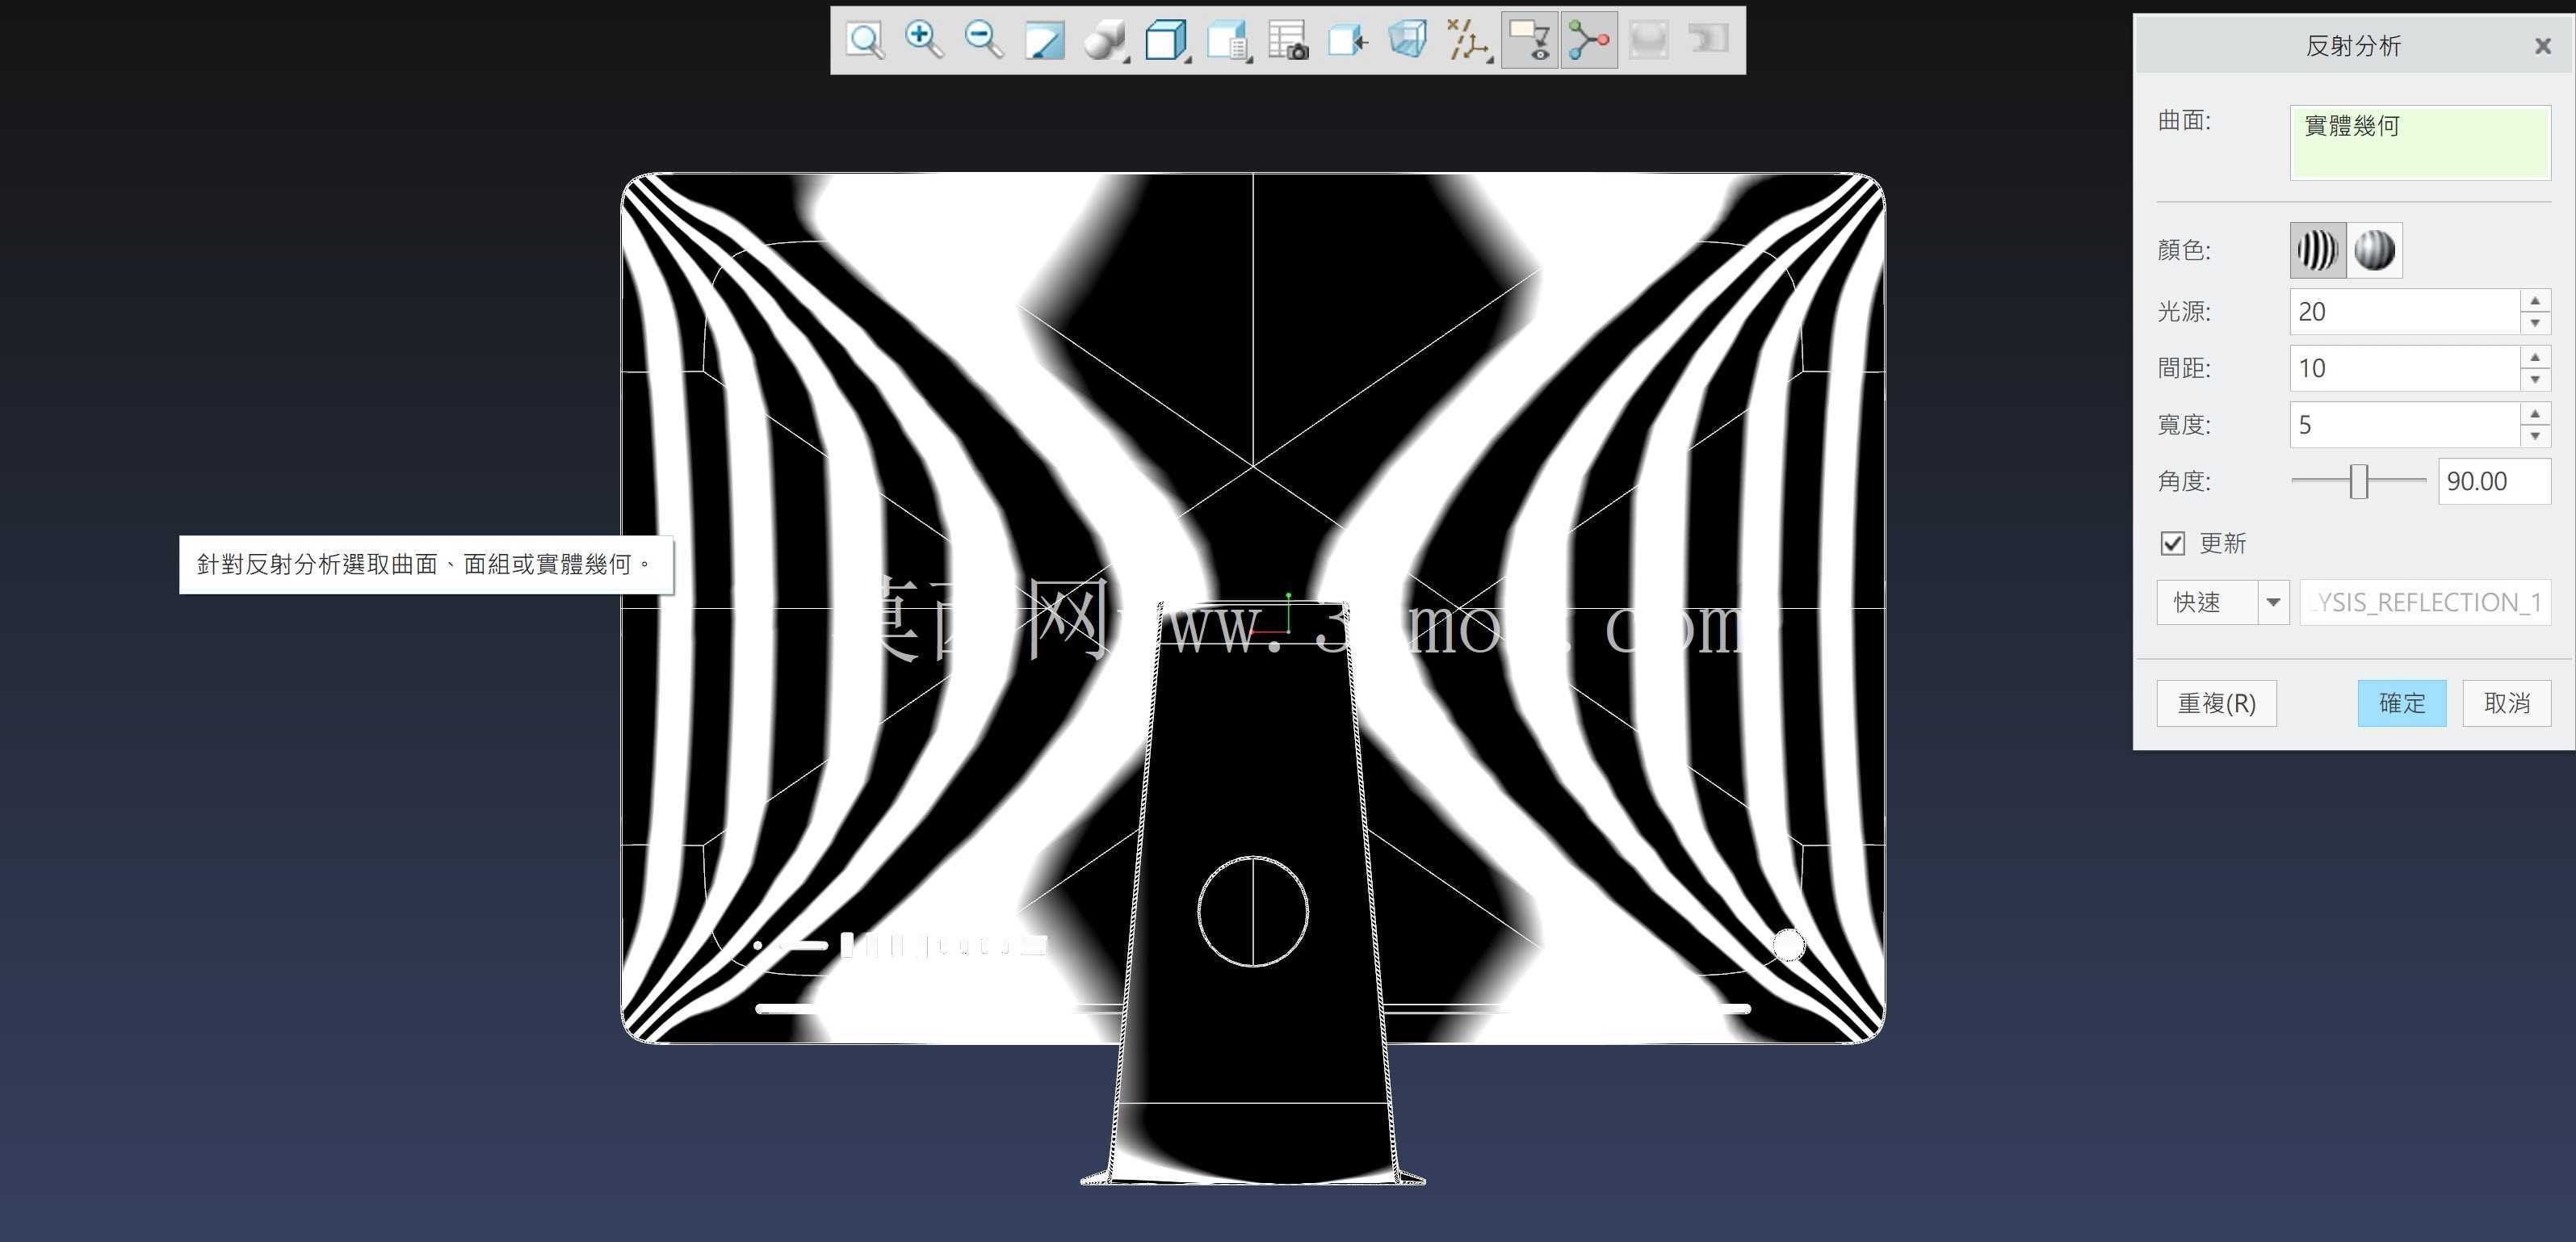Toggle the spin center icon
2576x1242 pixels.
tap(1589, 41)
